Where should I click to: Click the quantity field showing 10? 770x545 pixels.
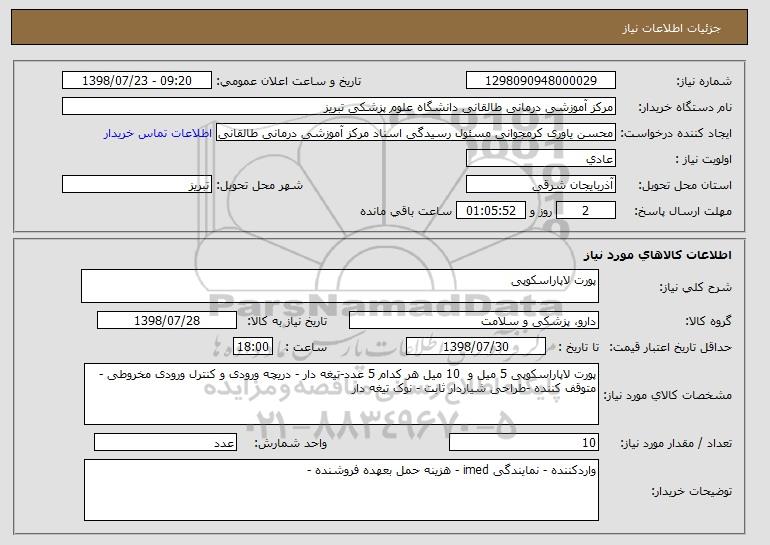click(524, 442)
